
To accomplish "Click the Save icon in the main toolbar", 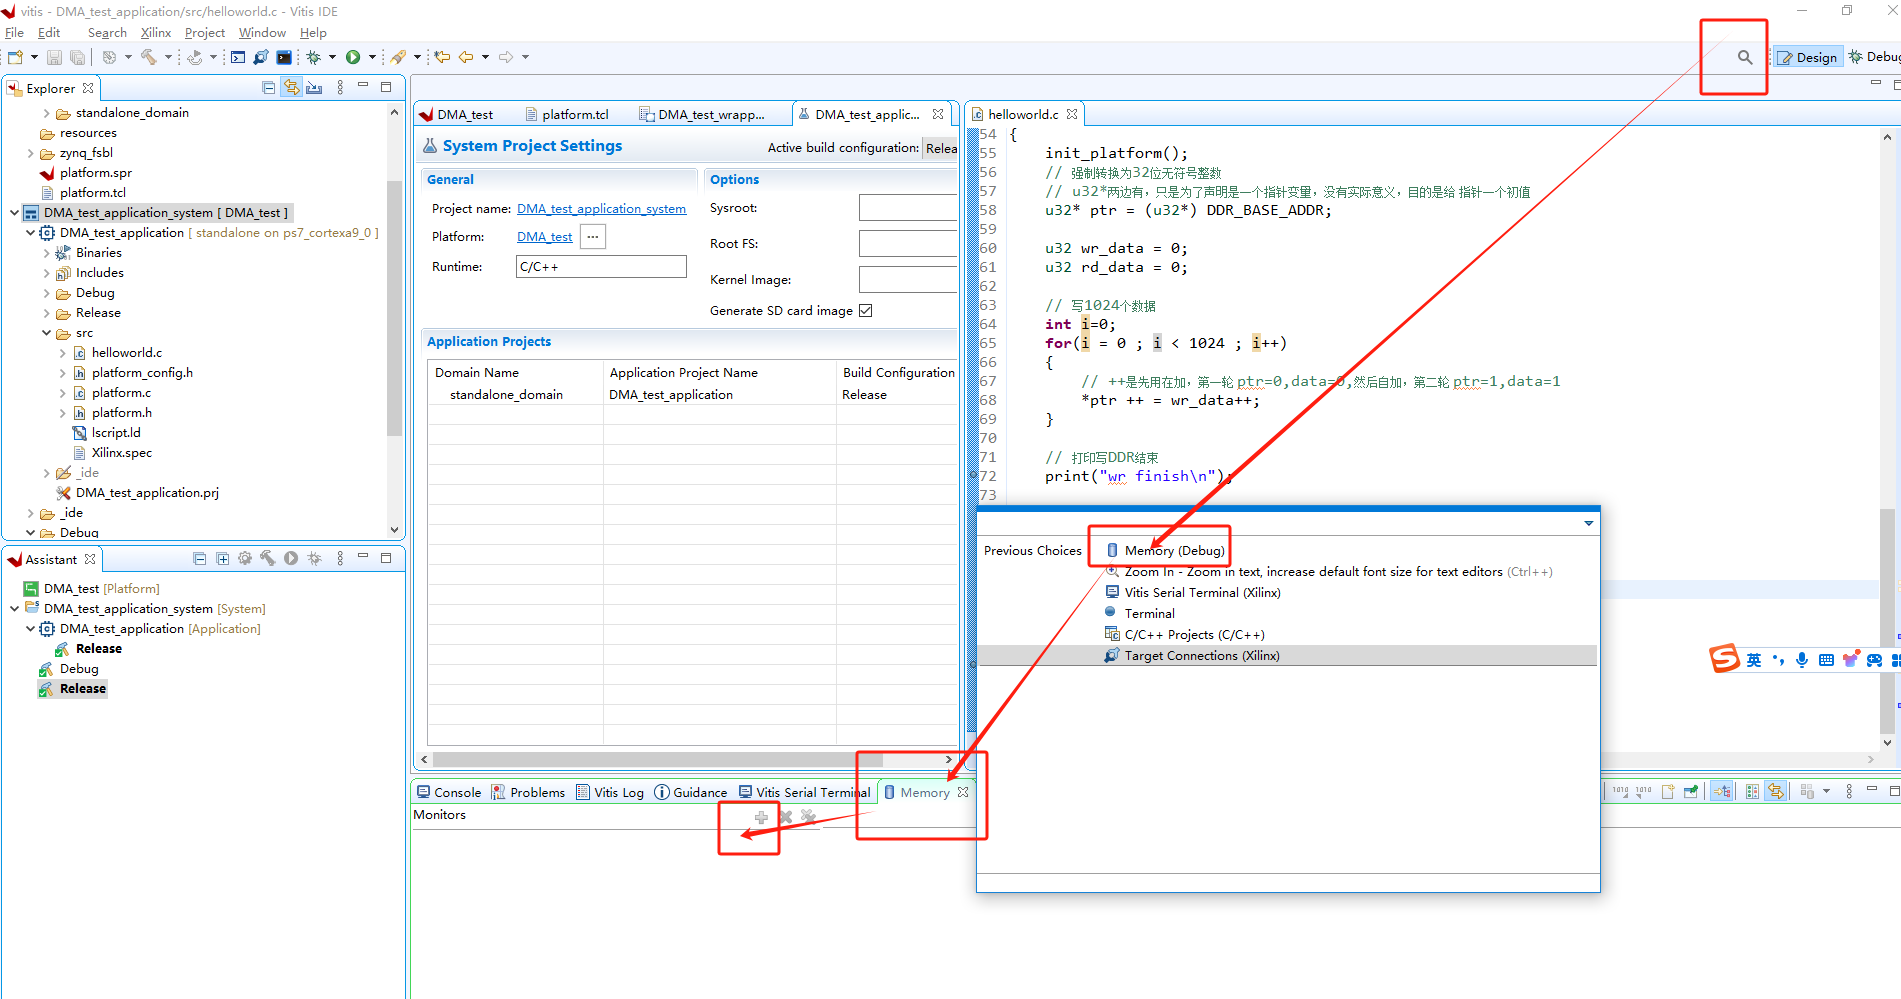I will 55,57.
